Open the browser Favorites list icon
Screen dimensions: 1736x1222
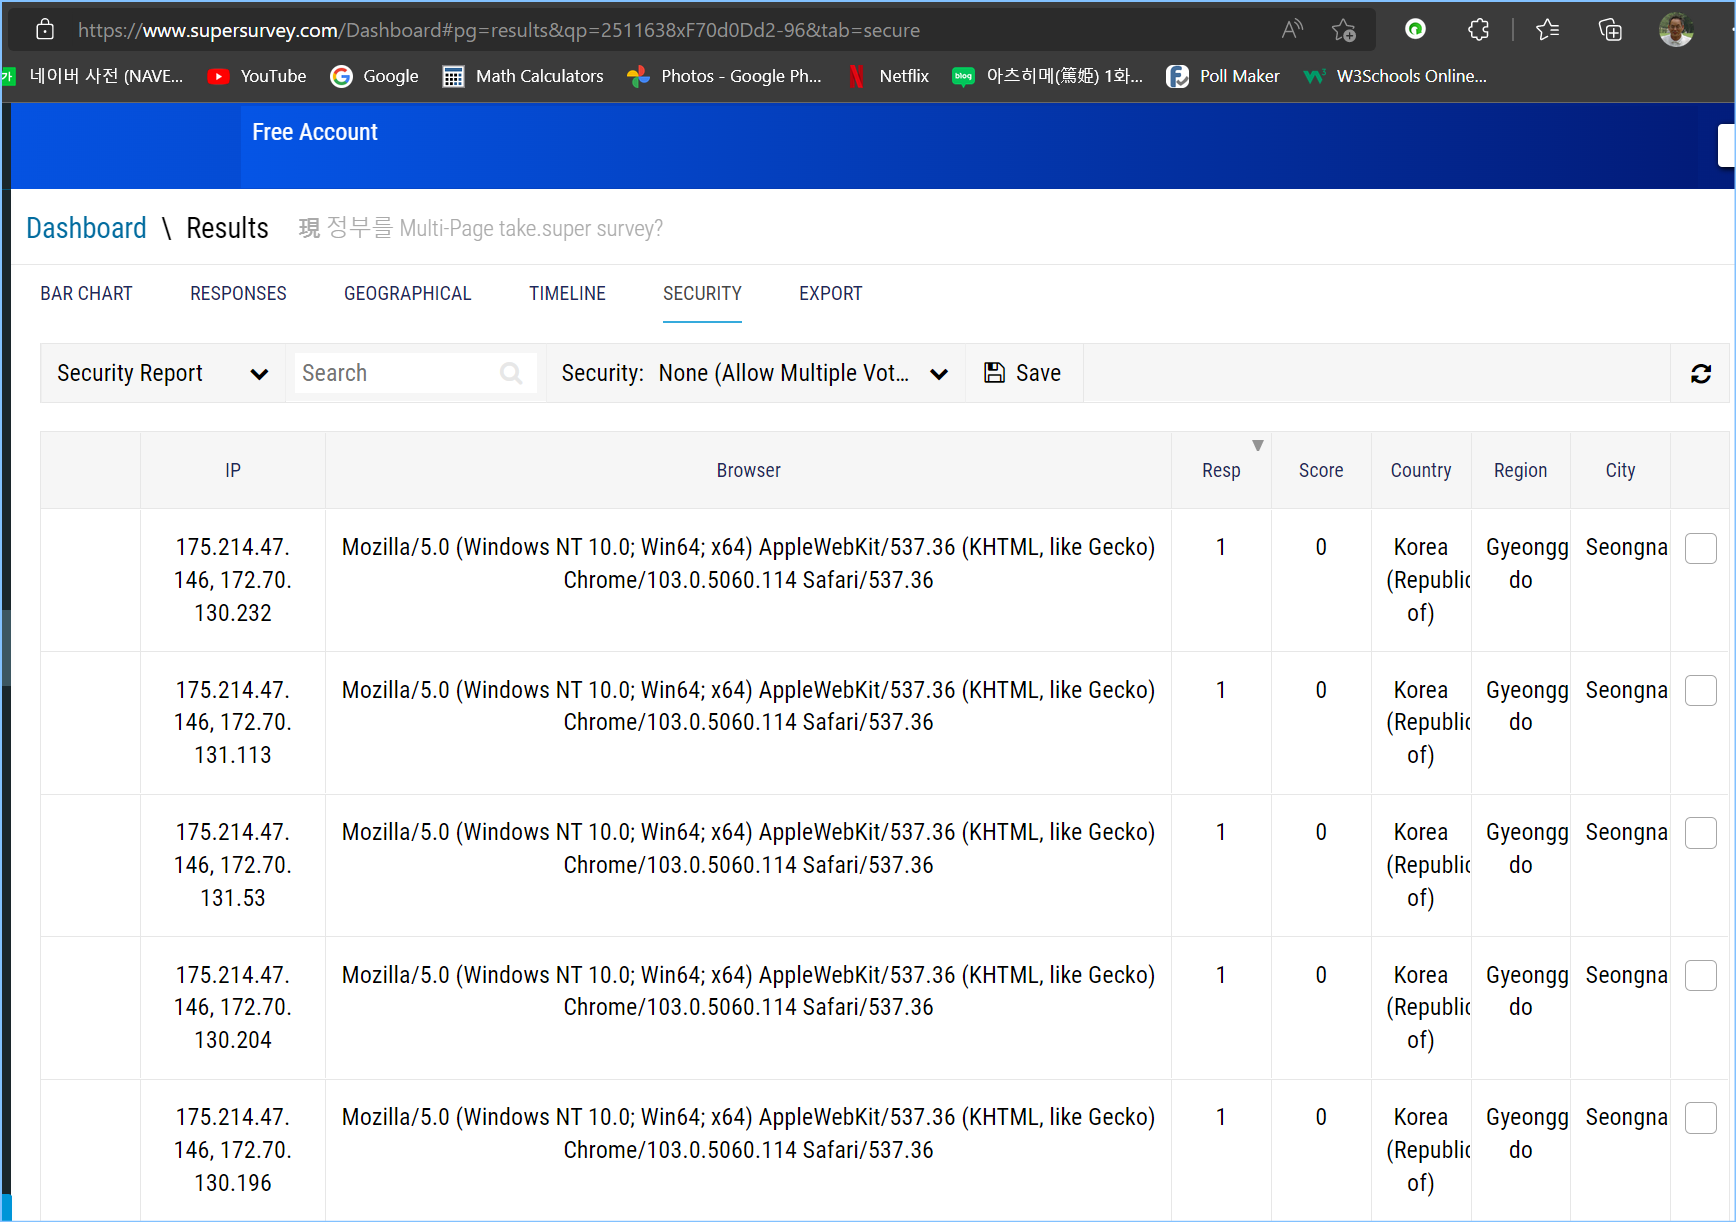[1547, 30]
